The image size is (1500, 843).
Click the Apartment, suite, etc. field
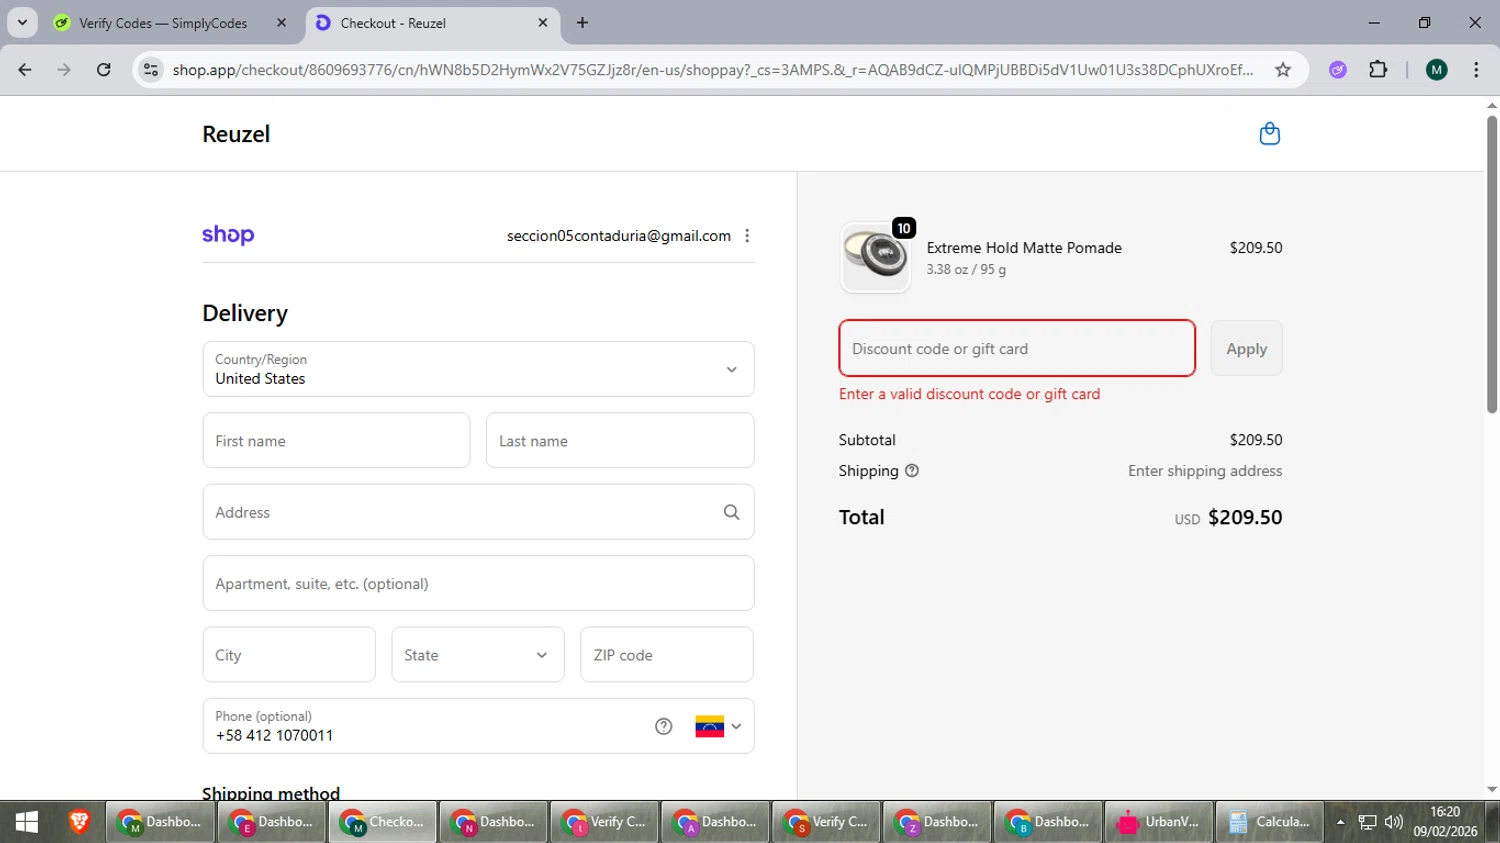tap(478, 583)
